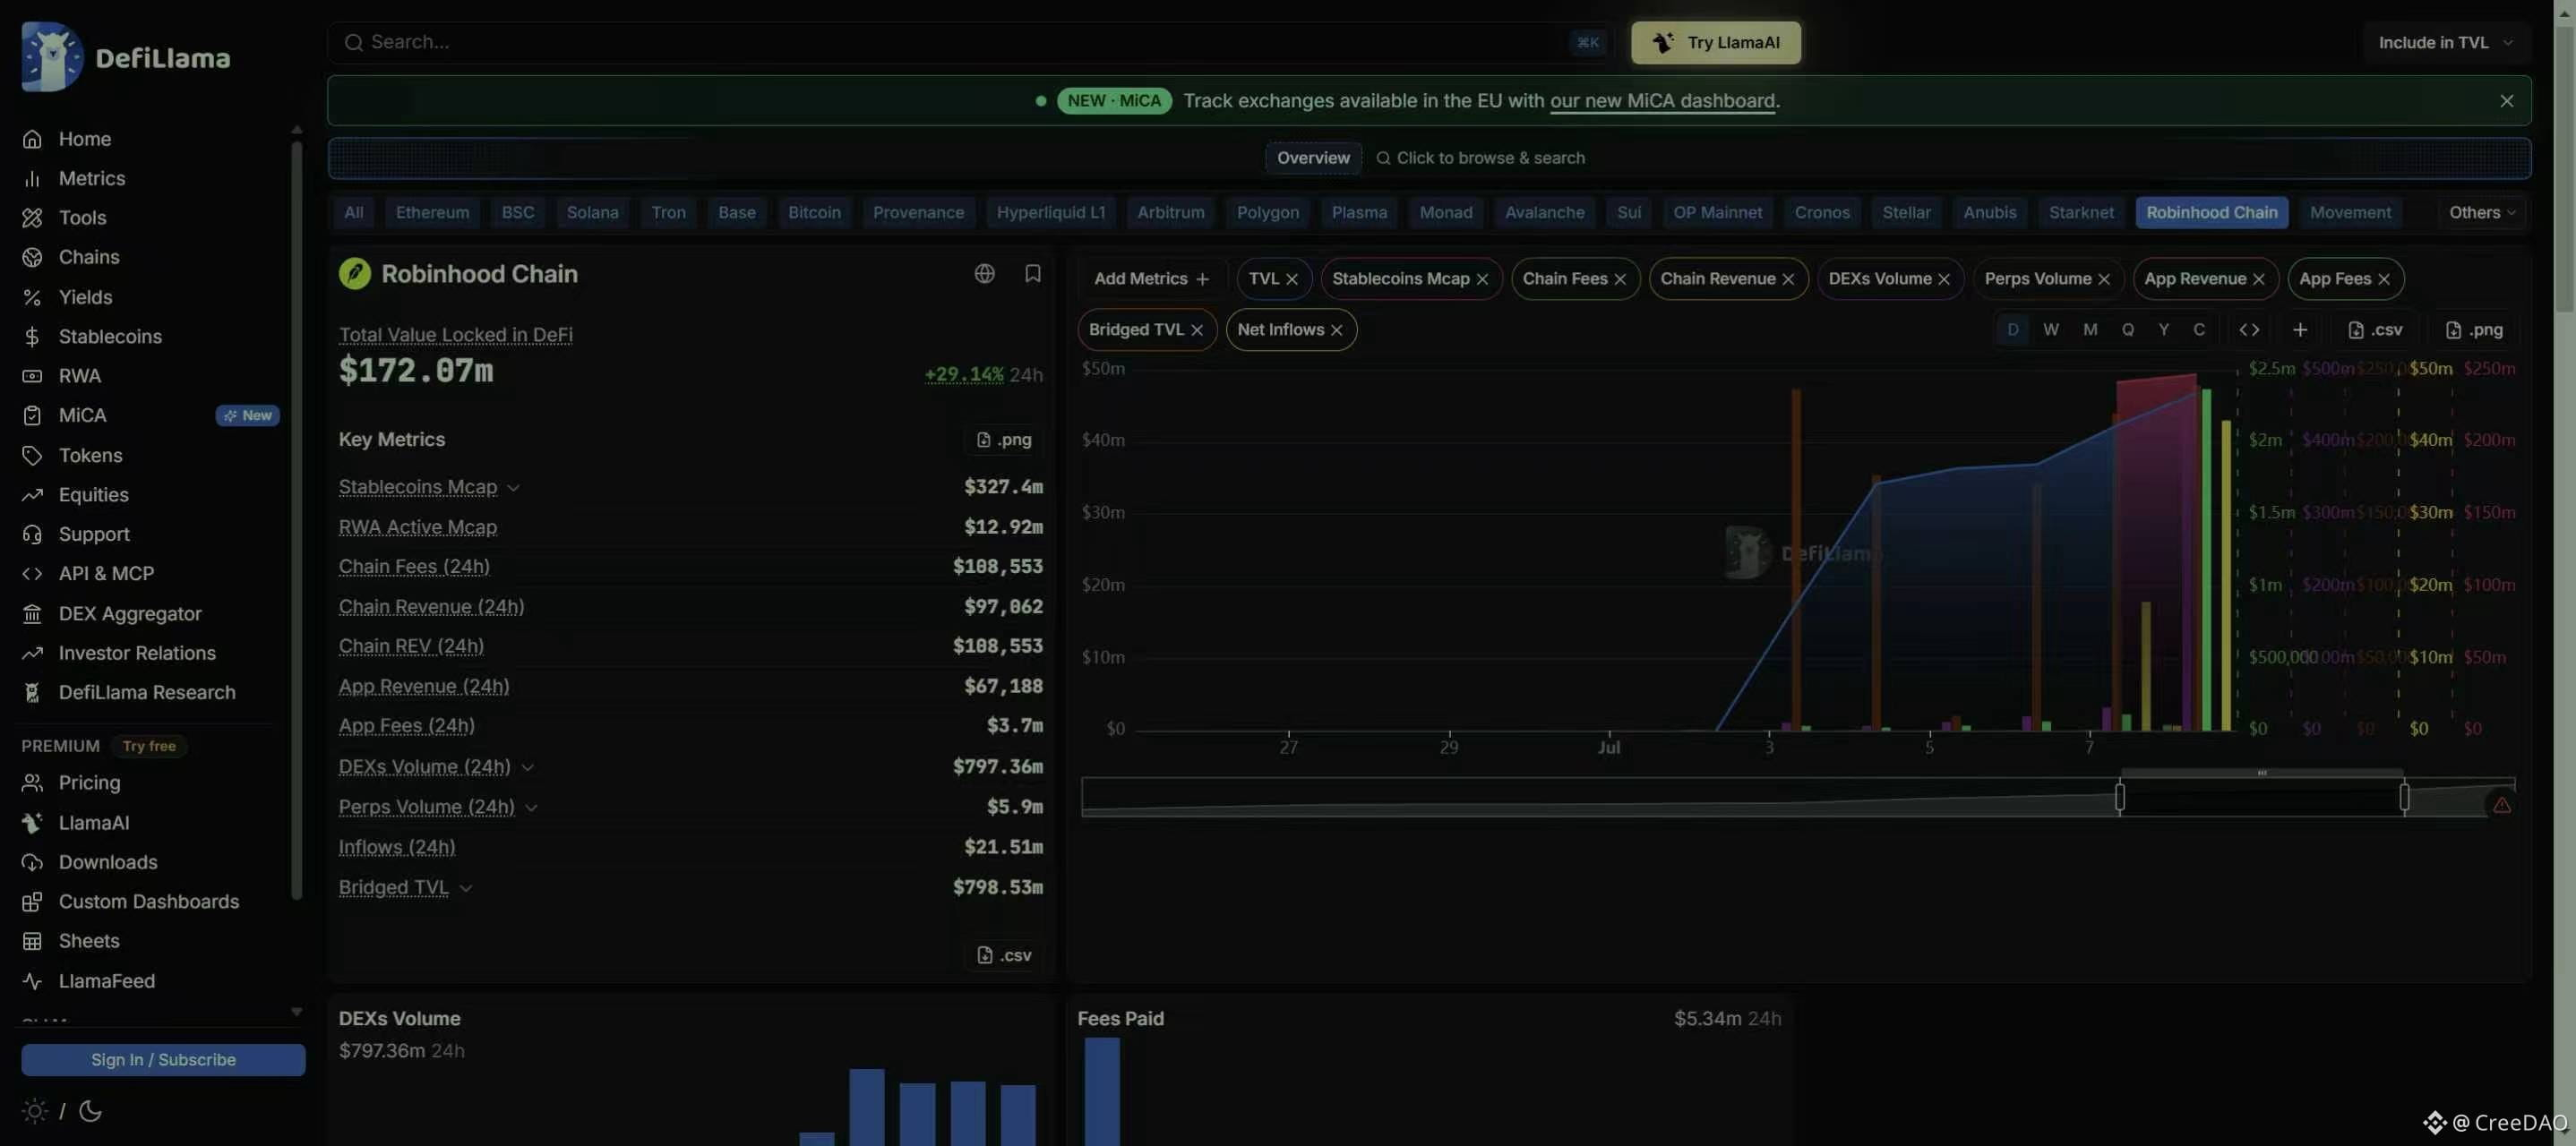Open the Chains globe icon
Screen dimensions: 2576x1146
pos(32,258)
